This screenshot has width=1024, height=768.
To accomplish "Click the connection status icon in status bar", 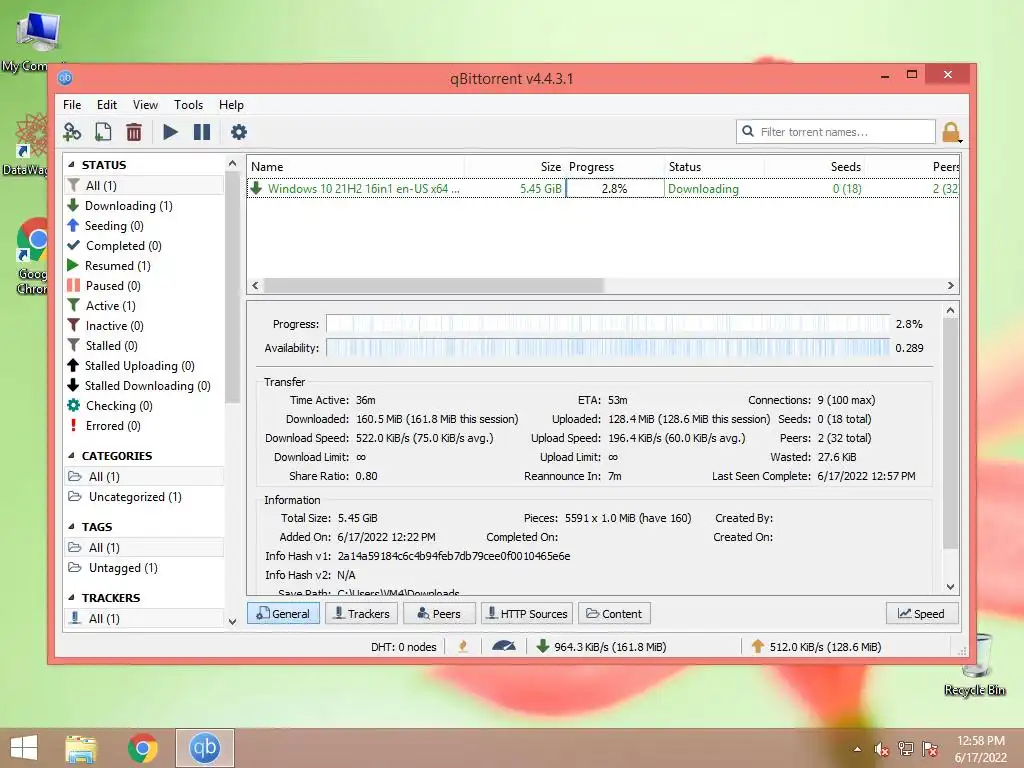I will (x=463, y=647).
